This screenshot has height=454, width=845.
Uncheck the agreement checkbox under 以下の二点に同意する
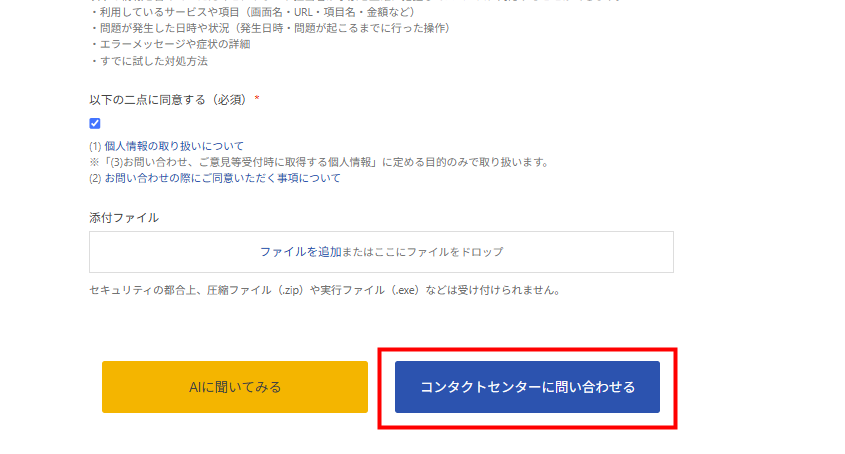click(95, 123)
